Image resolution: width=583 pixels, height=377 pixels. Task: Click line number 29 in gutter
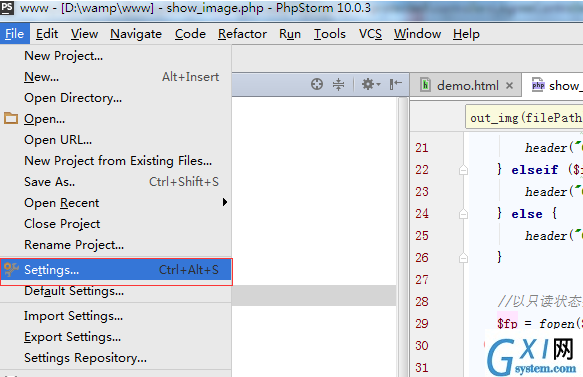coord(422,323)
